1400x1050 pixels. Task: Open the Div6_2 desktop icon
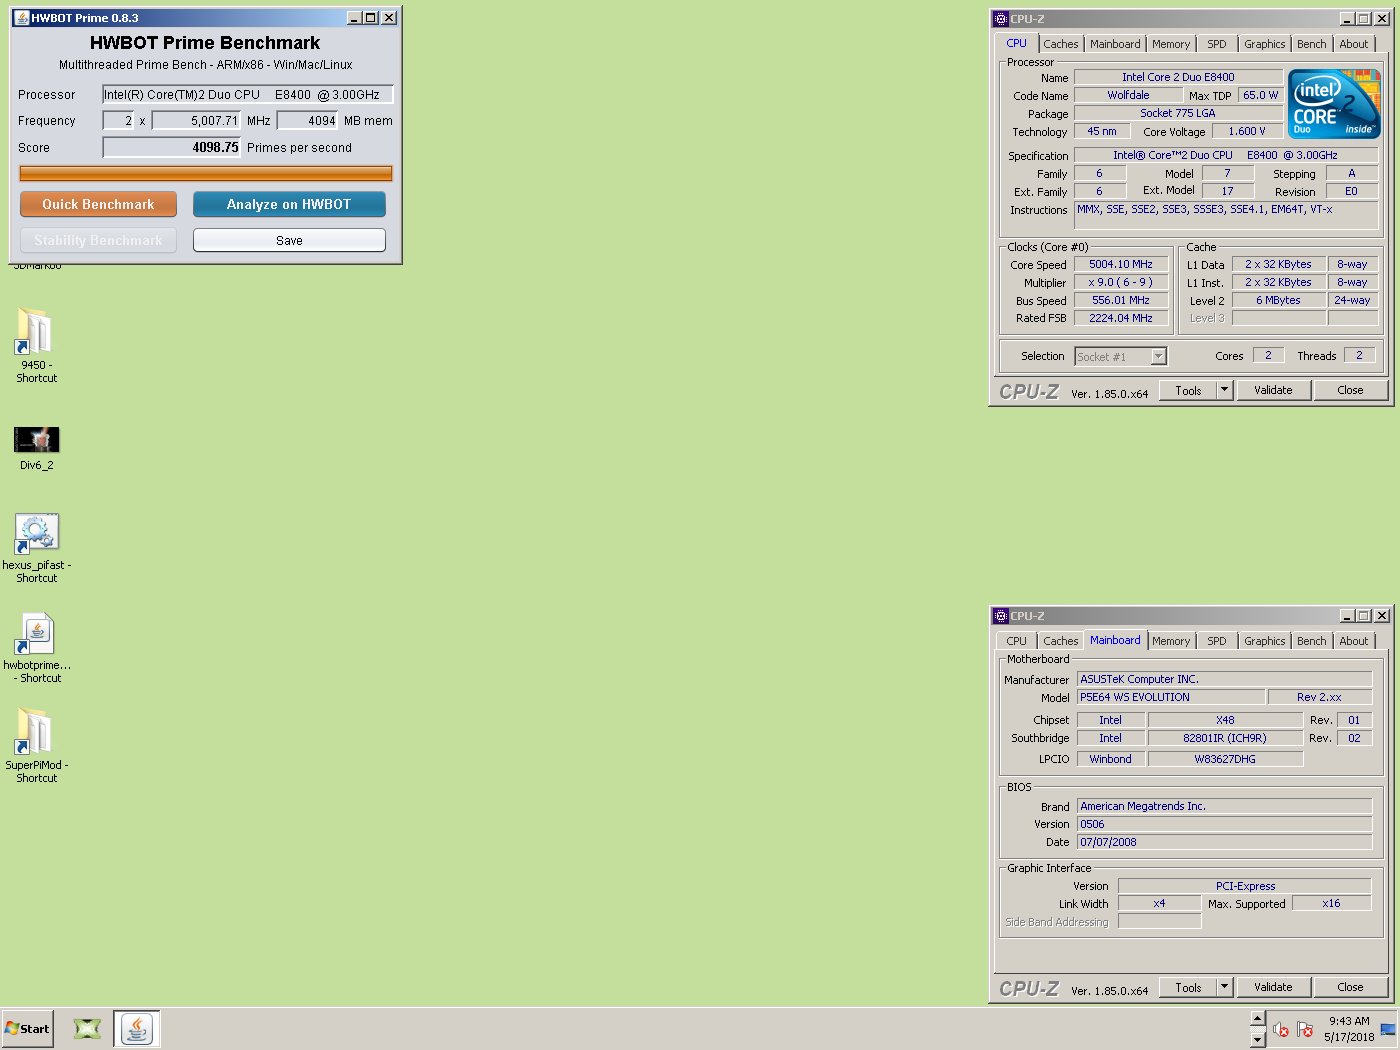pos(37,440)
